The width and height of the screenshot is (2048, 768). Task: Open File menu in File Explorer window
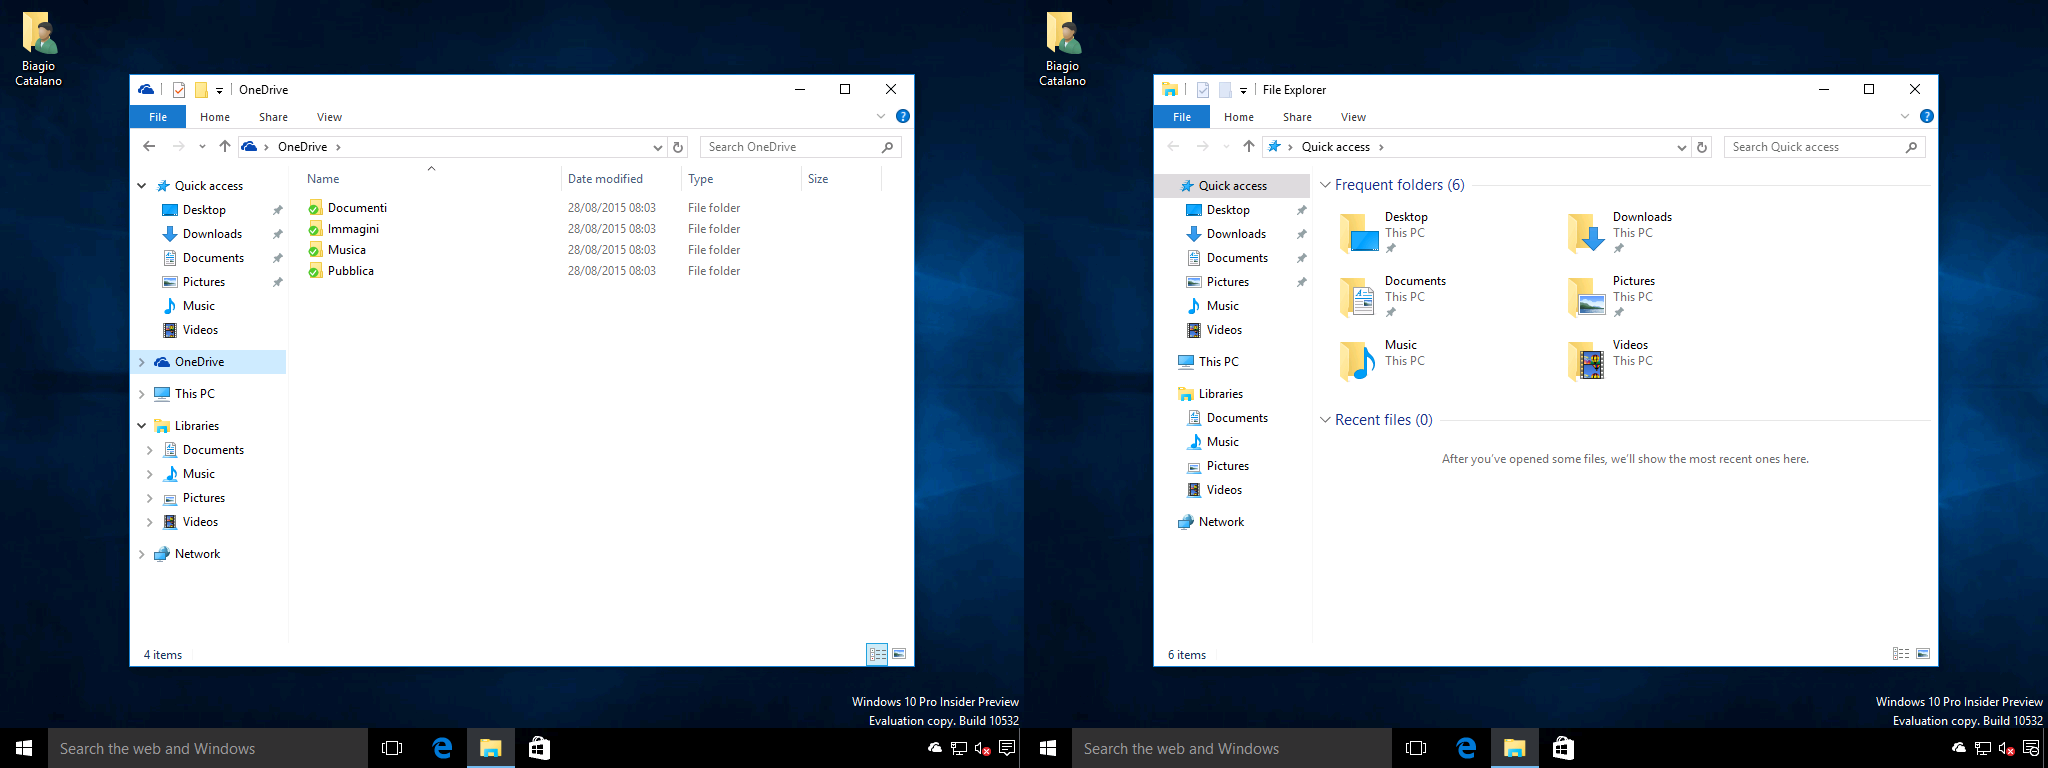(x=1182, y=117)
